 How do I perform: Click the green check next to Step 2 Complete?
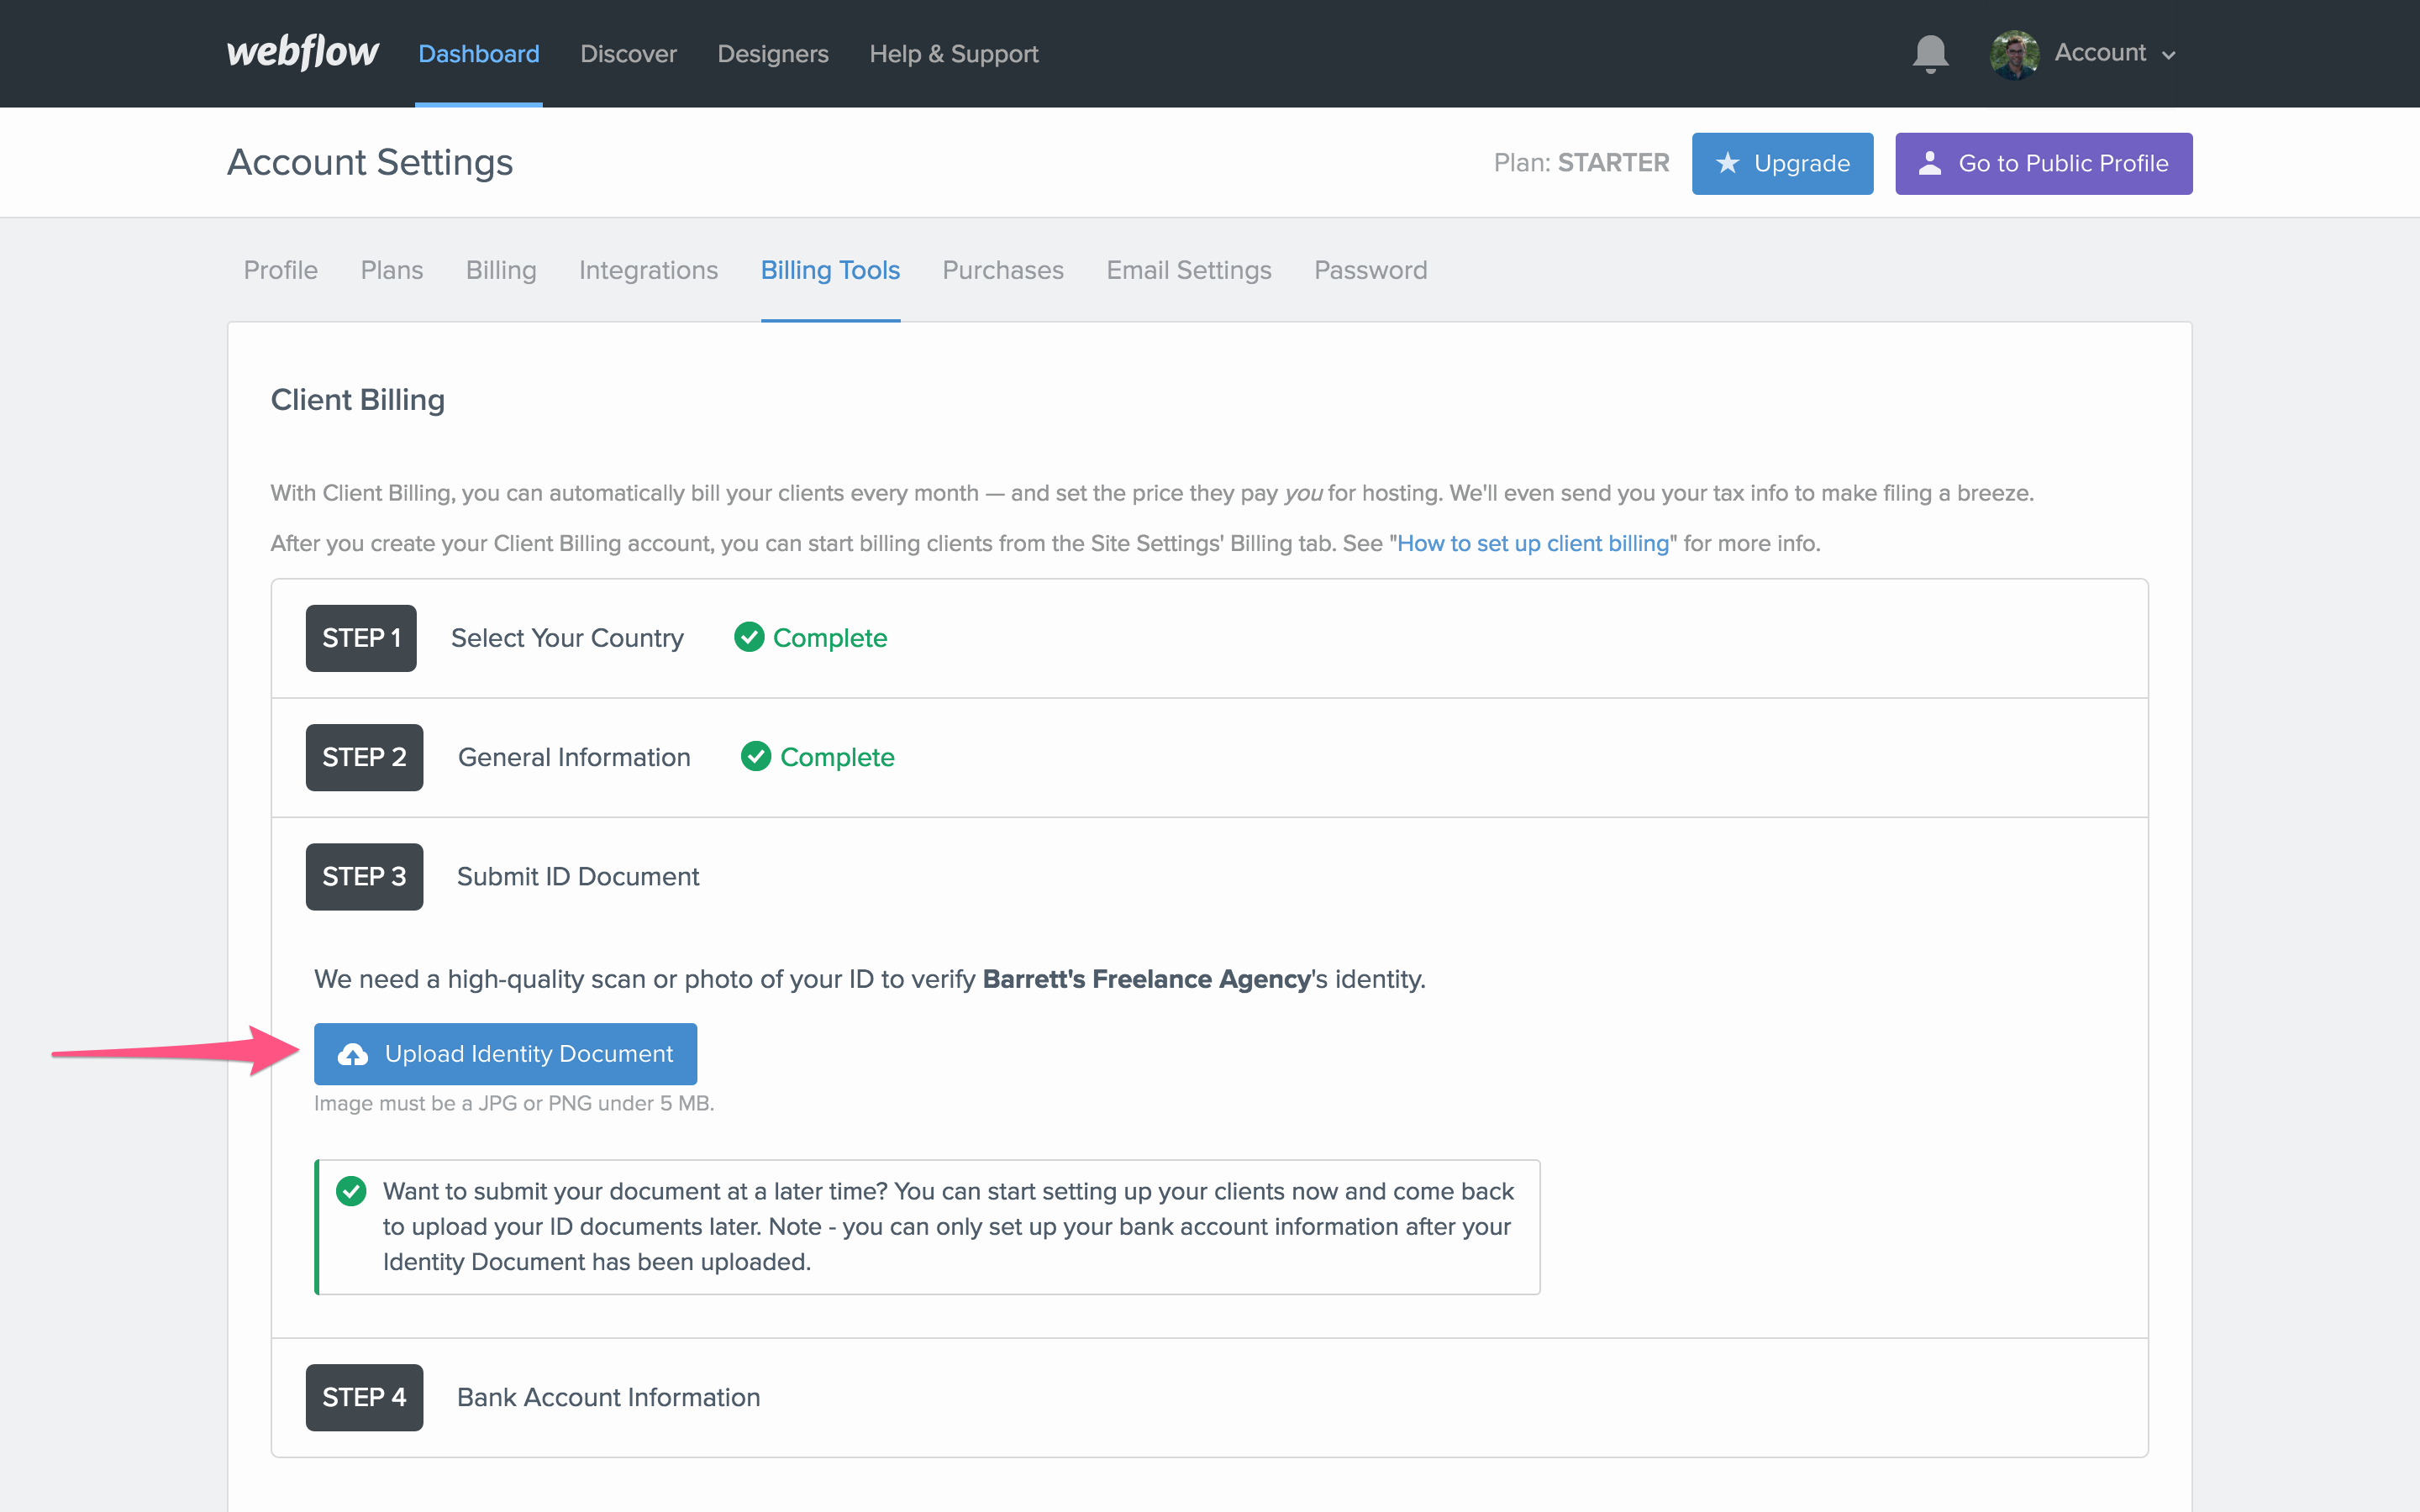point(756,756)
